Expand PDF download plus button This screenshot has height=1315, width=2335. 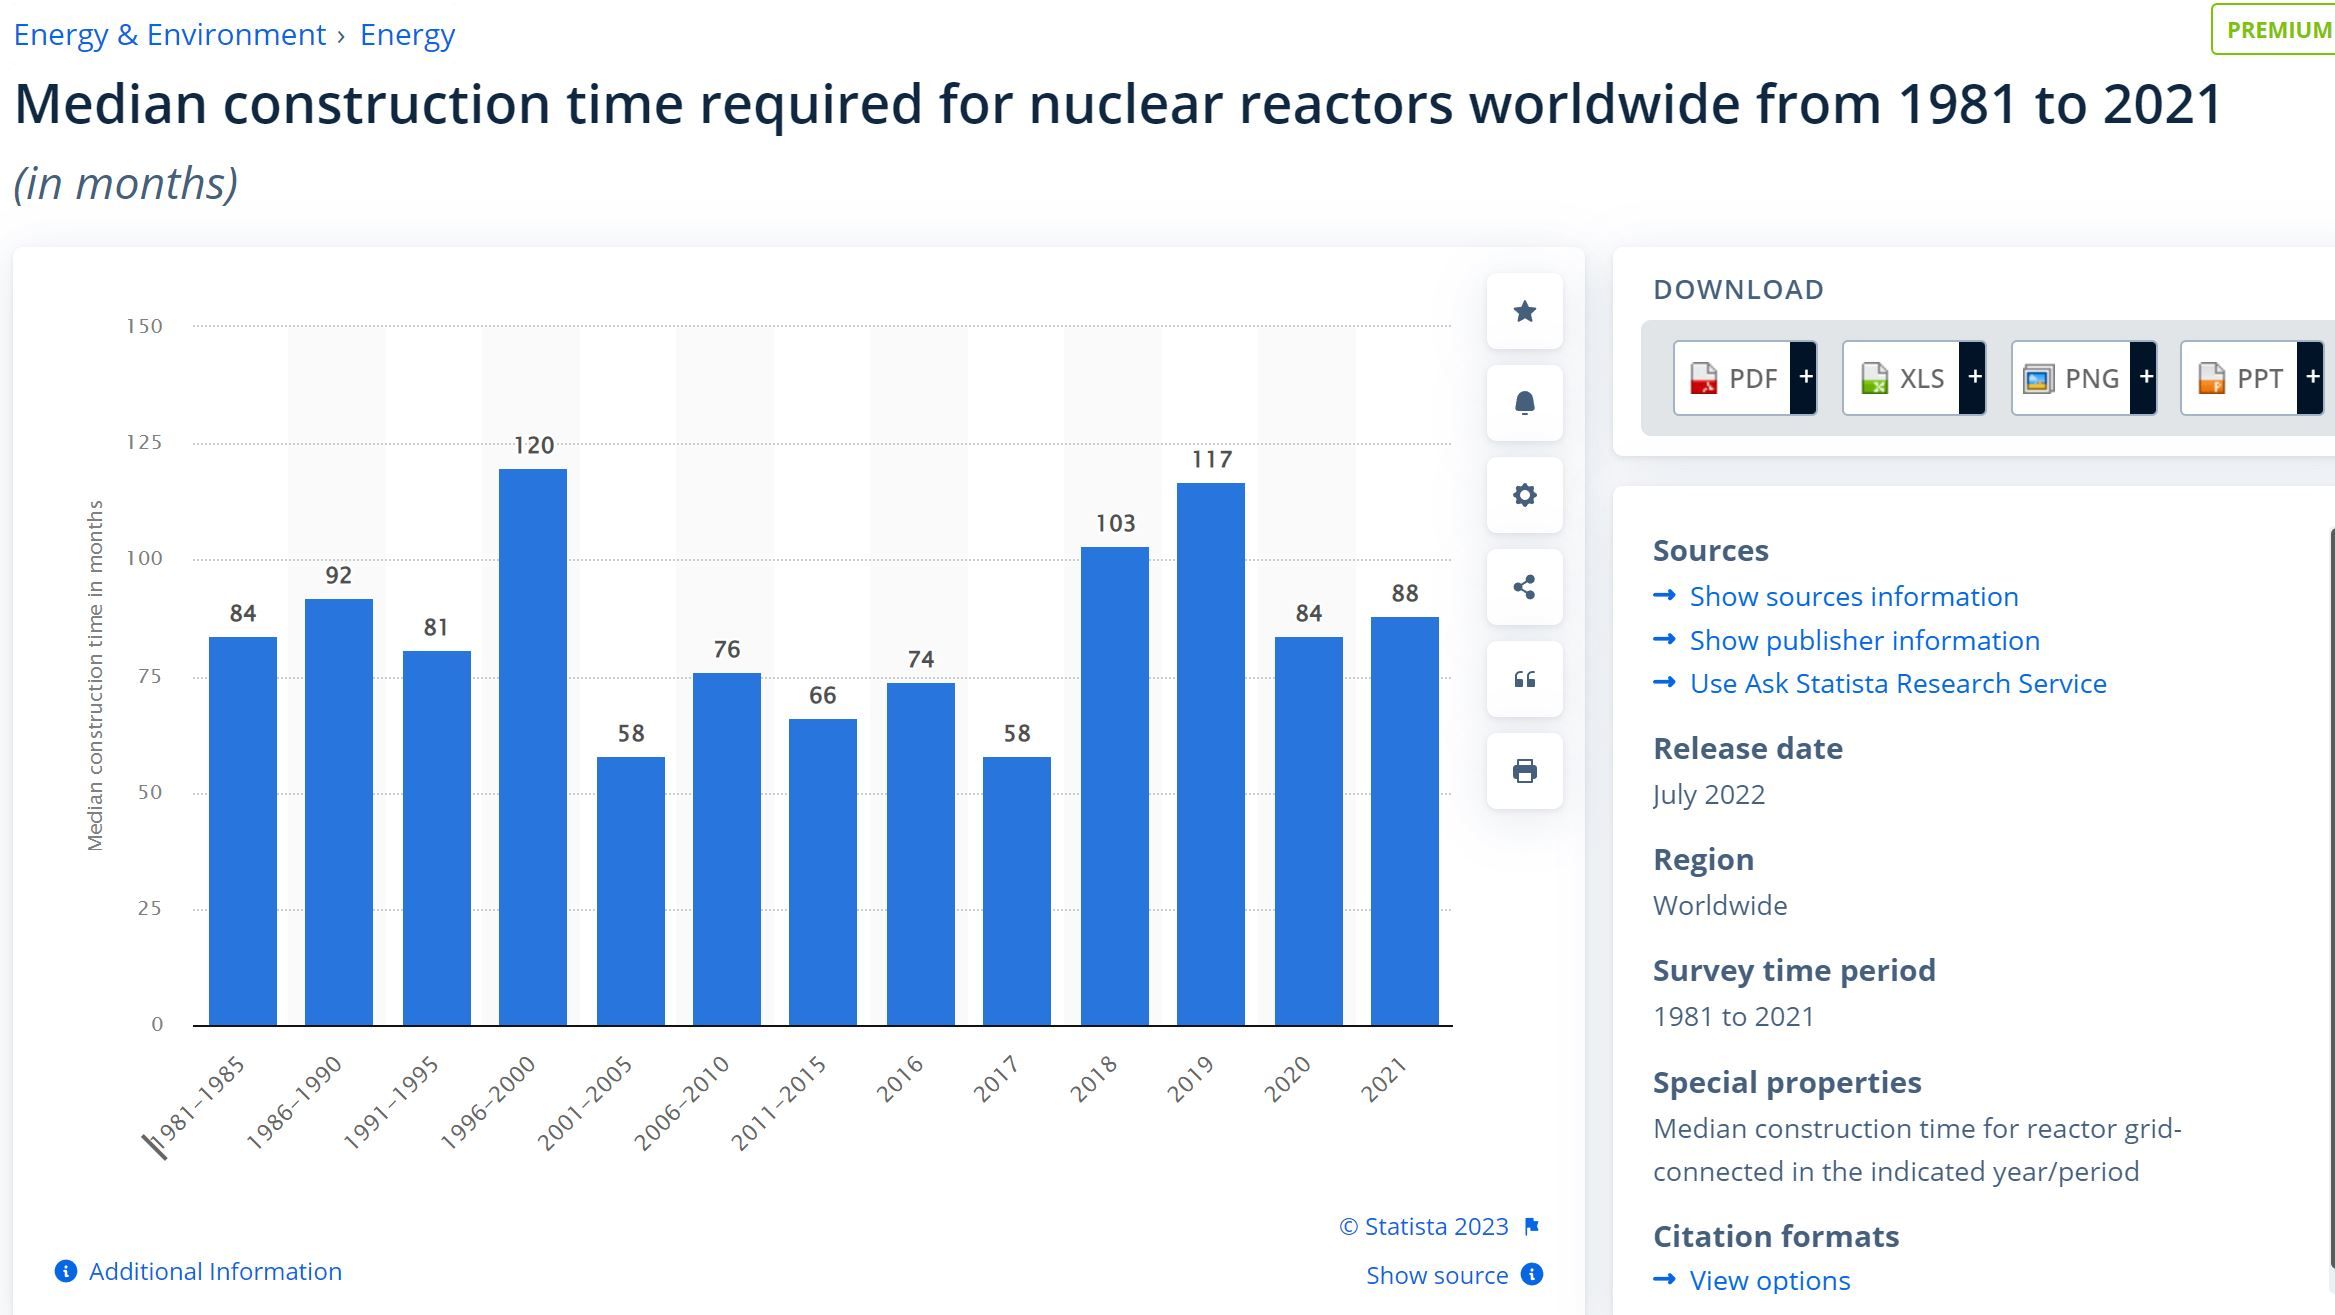point(1804,377)
